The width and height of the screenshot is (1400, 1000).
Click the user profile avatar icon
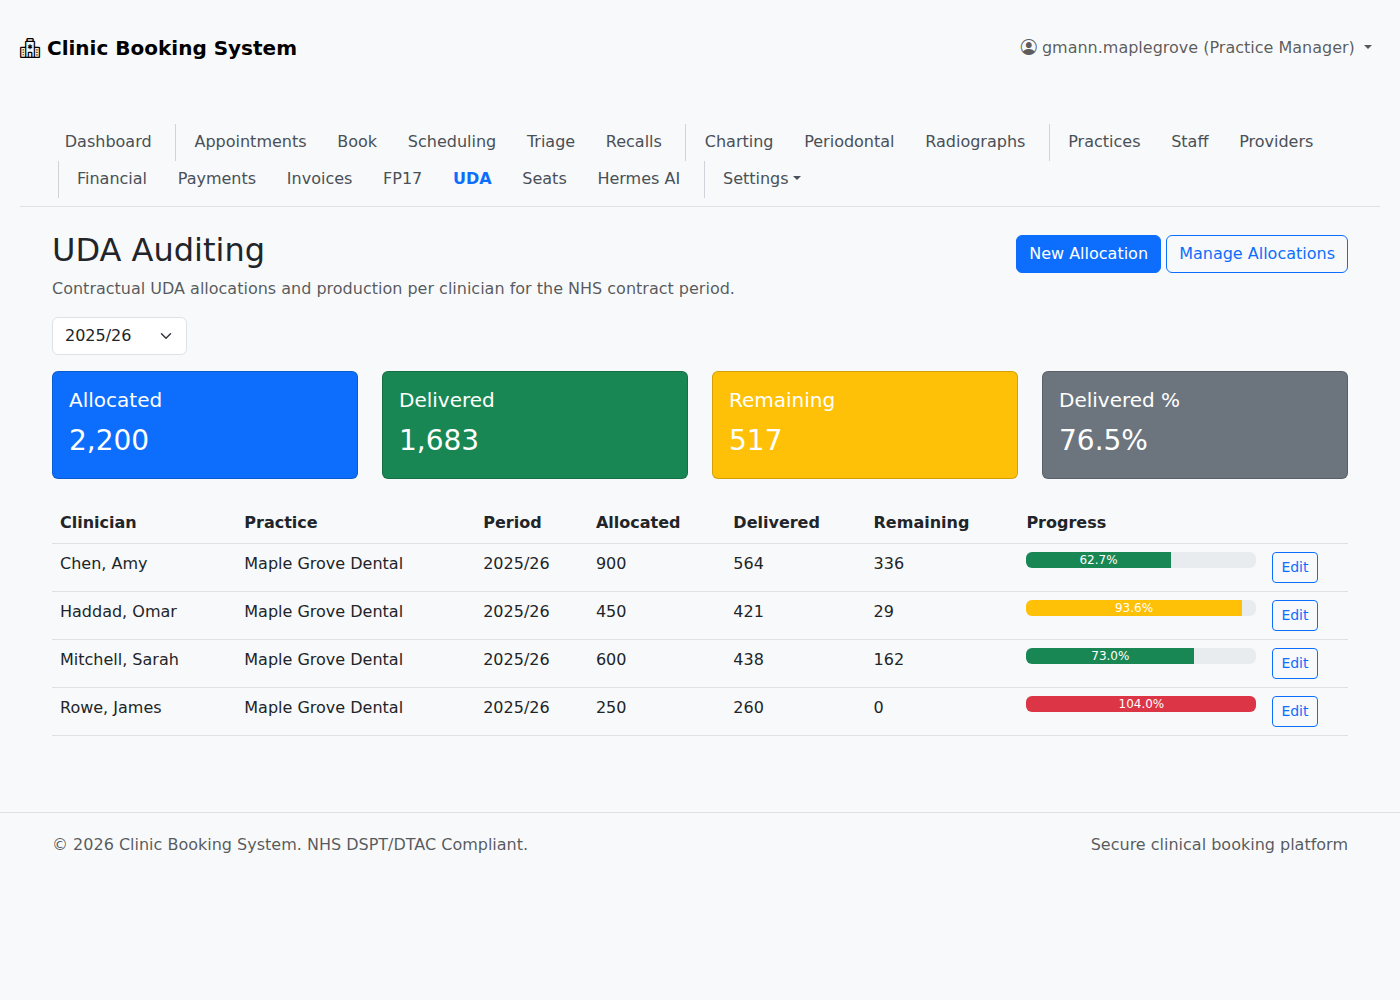(x=1028, y=47)
